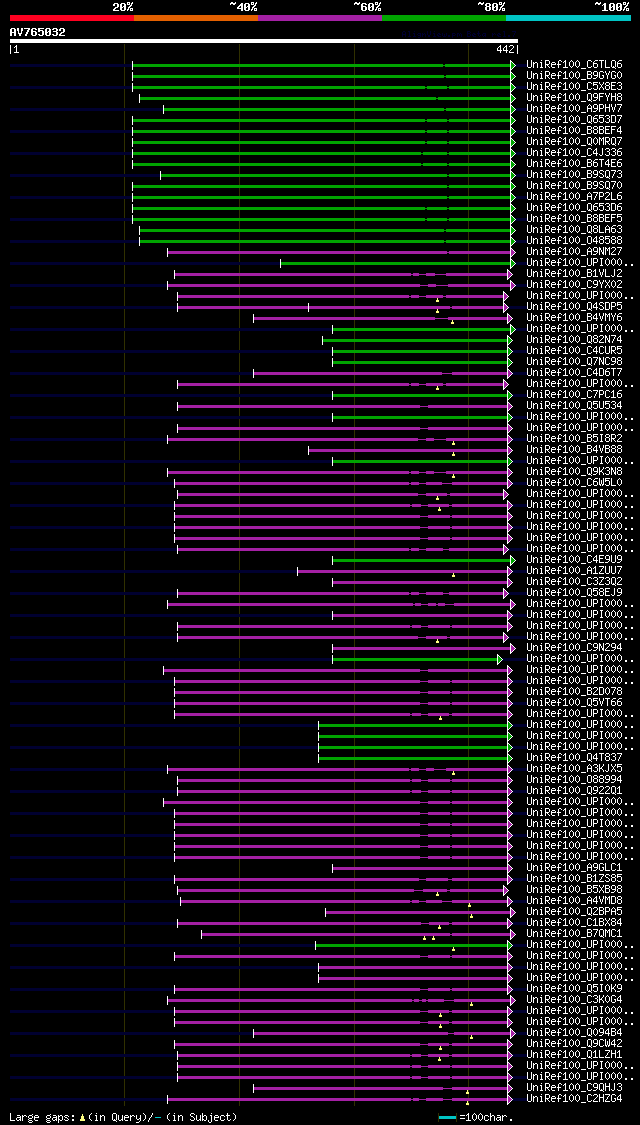Click the red 20% identity legend bar

72,17
